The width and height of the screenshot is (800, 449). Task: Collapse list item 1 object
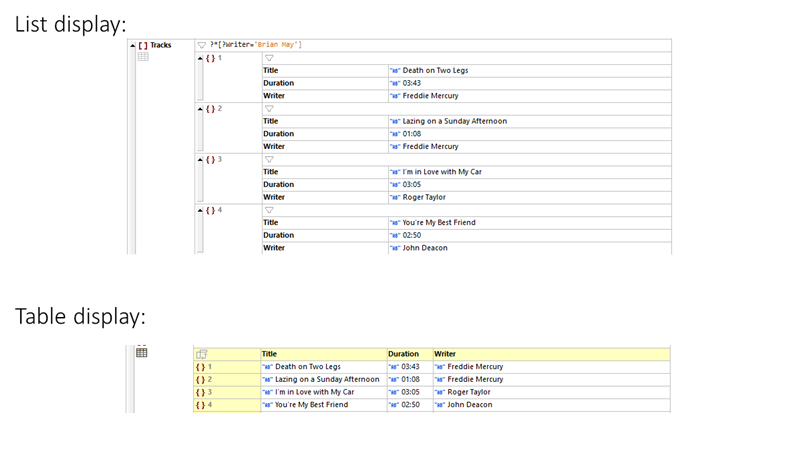pos(199,58)
